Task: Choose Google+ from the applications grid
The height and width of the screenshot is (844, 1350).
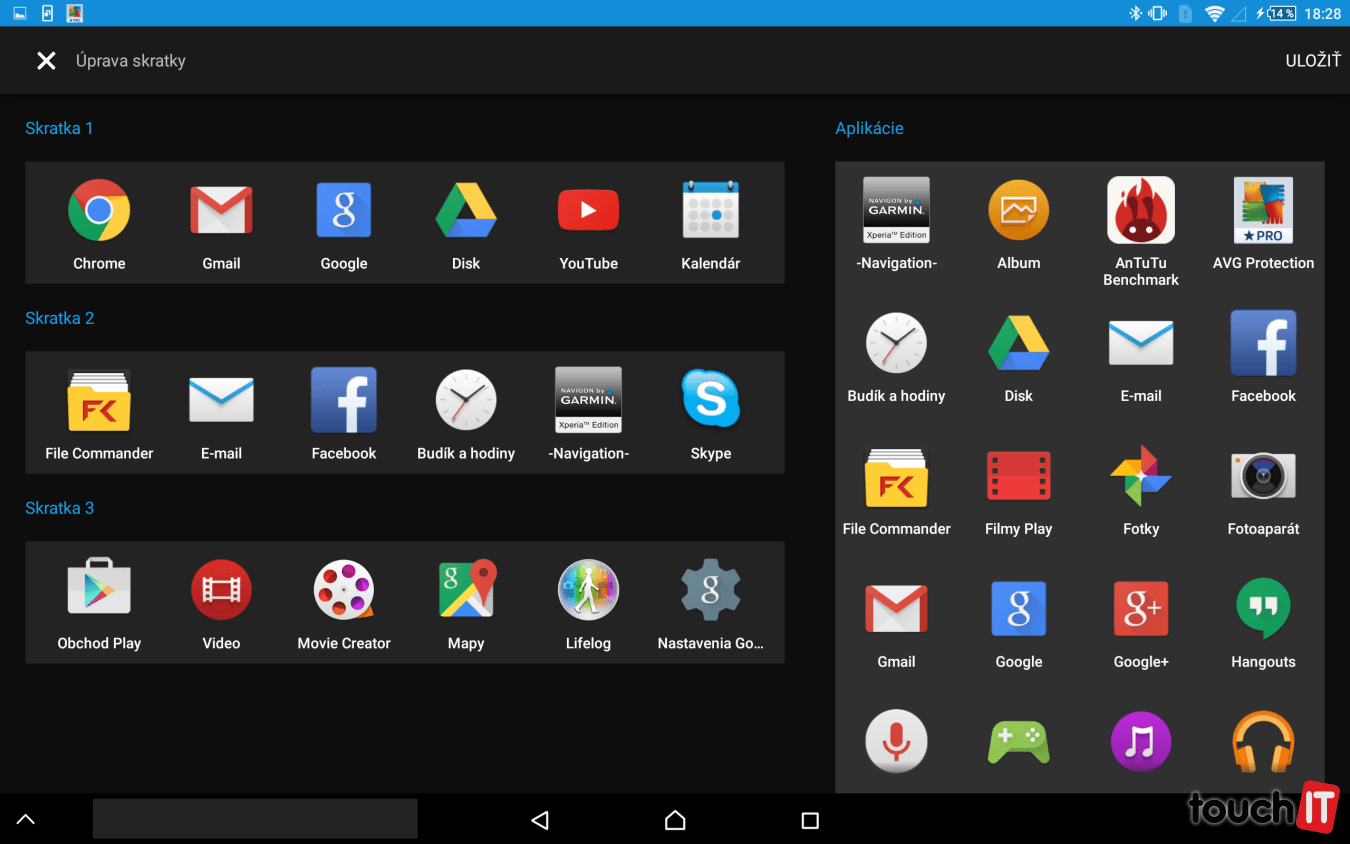Action: click(1140, 609)
